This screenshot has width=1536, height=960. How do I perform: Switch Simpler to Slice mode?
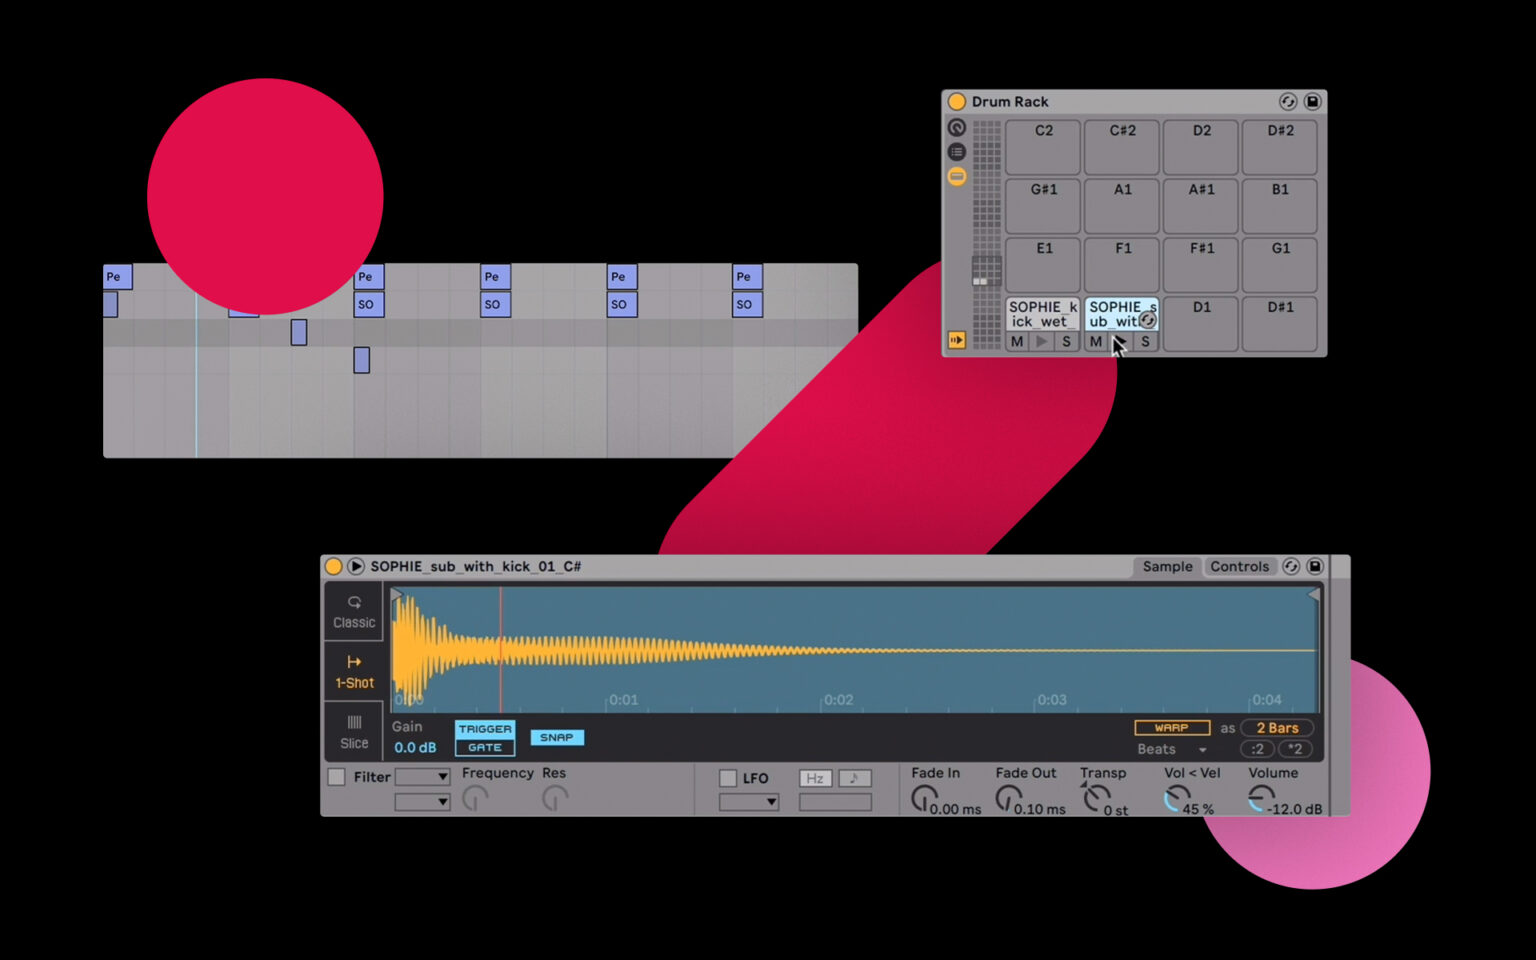click(x=353, y=732)
